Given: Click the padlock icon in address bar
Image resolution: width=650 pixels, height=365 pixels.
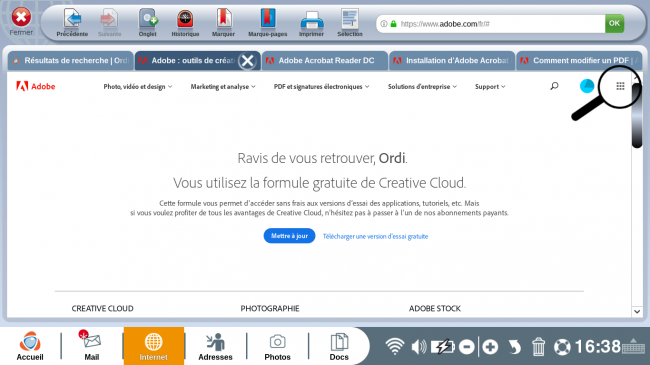Looking at the screenshot, I should click(x=393, y=24).
